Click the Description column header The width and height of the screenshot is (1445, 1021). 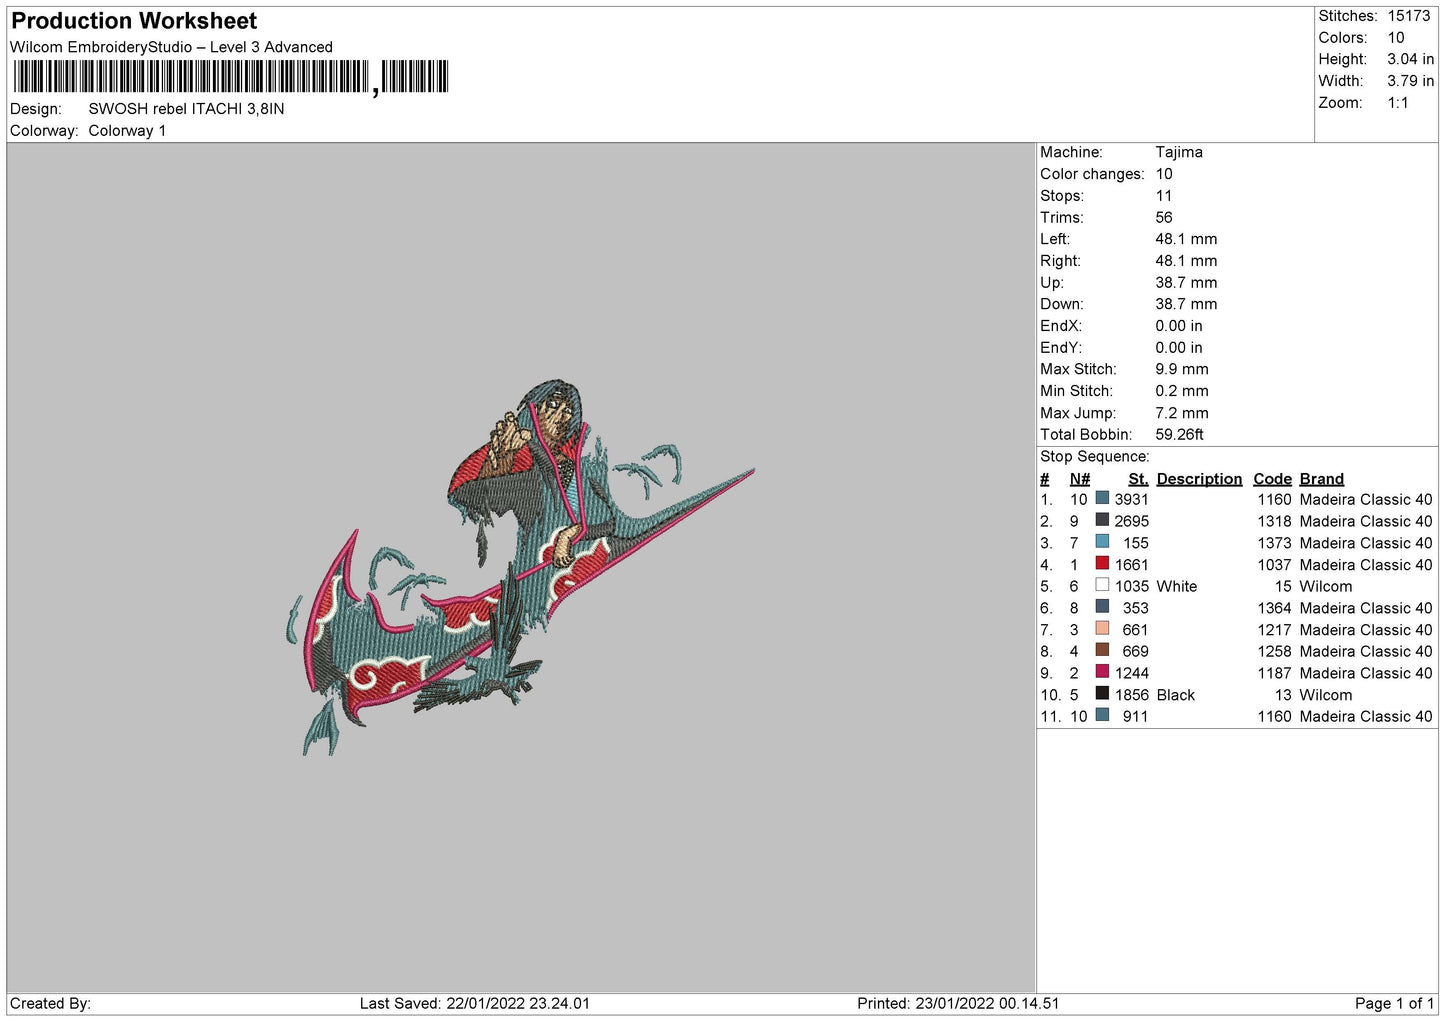tap(1198, 479)
